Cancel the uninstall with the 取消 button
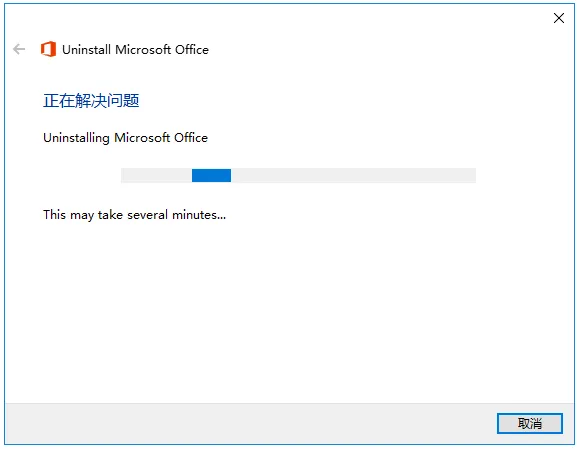Viewport: 577px width, 449px height. click(x=530, y=423)
